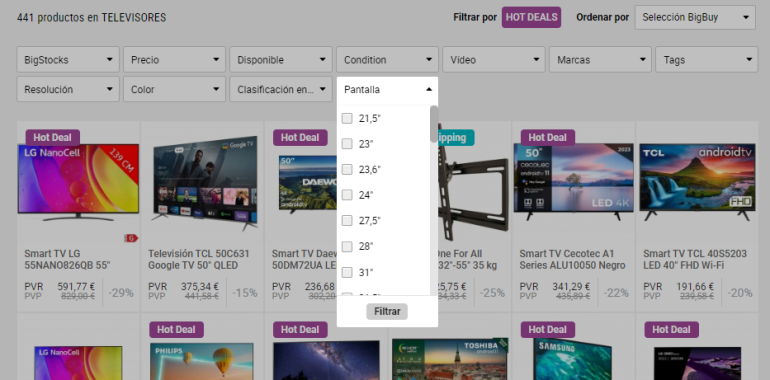
Task: Tick the 24" screen size checkbox
Action: tap(347, 195)
